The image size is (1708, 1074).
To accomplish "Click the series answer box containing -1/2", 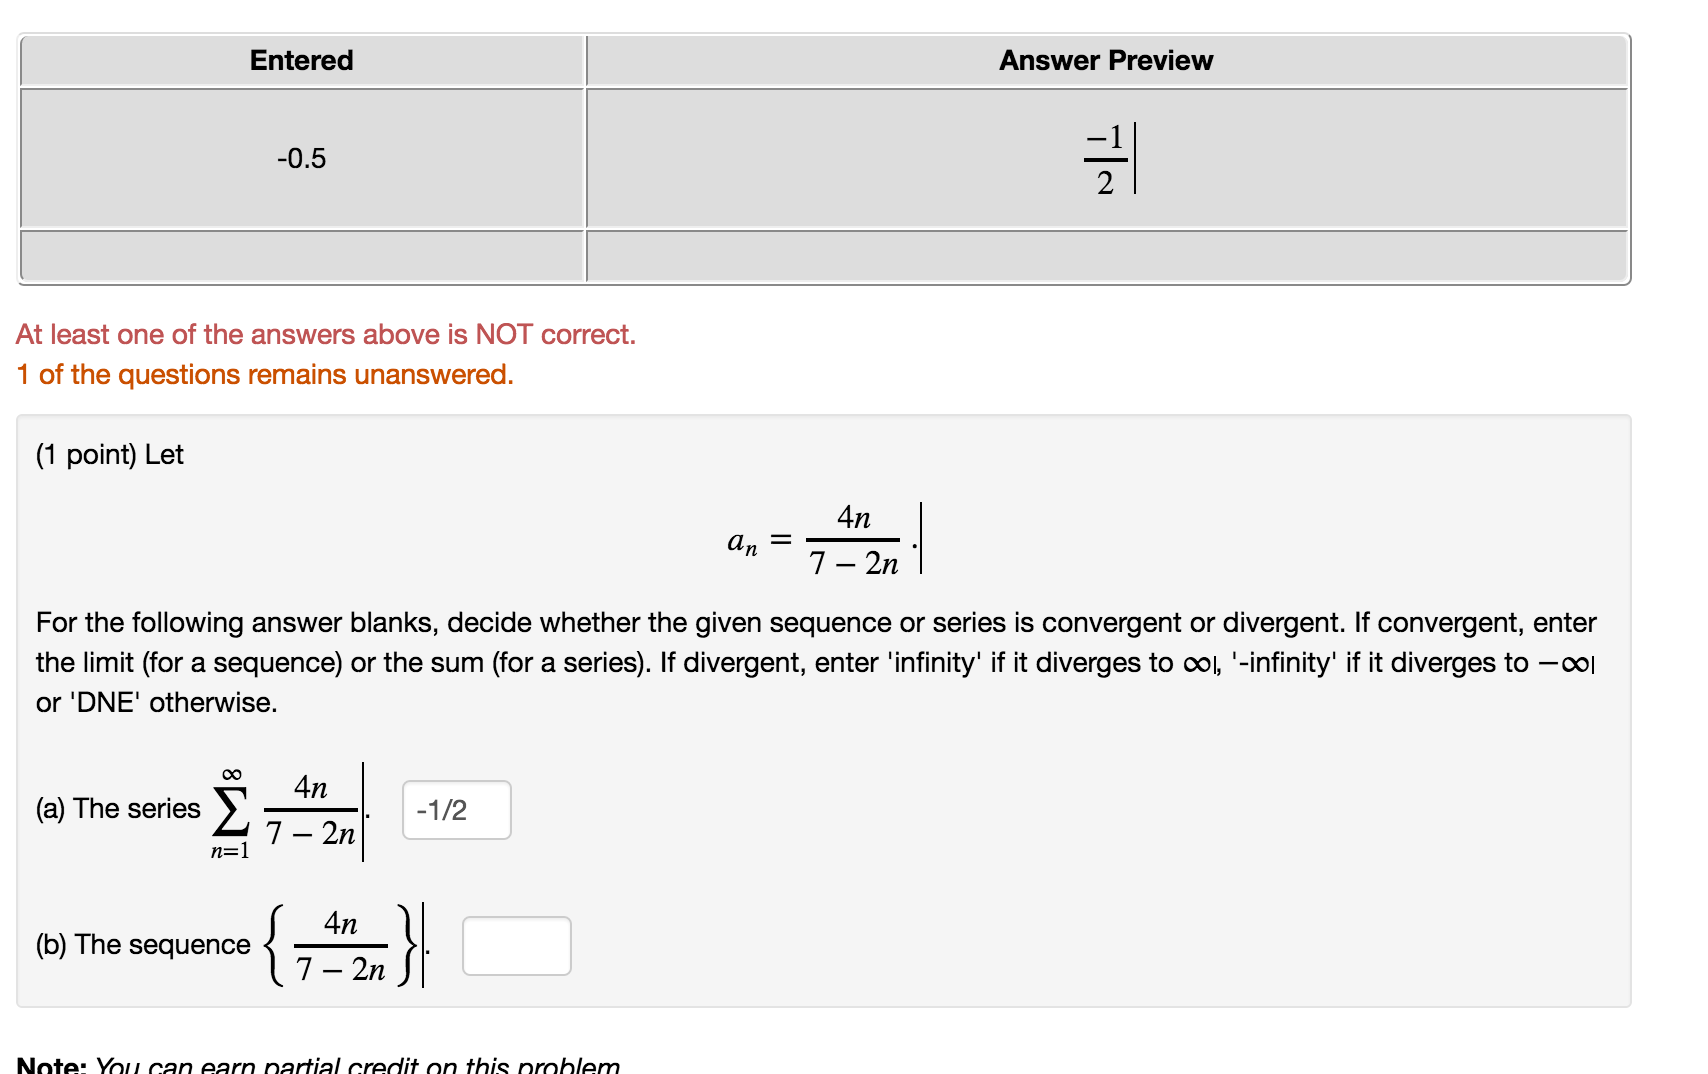I will pos(456,810).
